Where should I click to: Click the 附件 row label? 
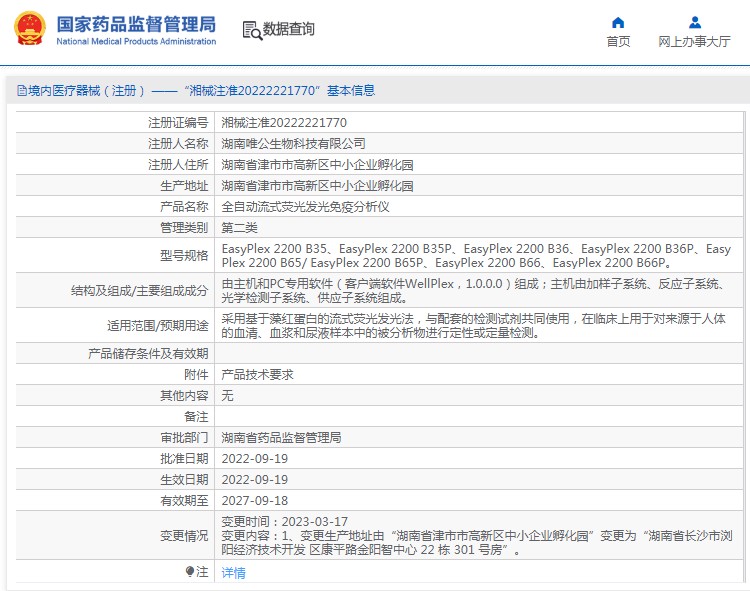click(x=196, y=374)
